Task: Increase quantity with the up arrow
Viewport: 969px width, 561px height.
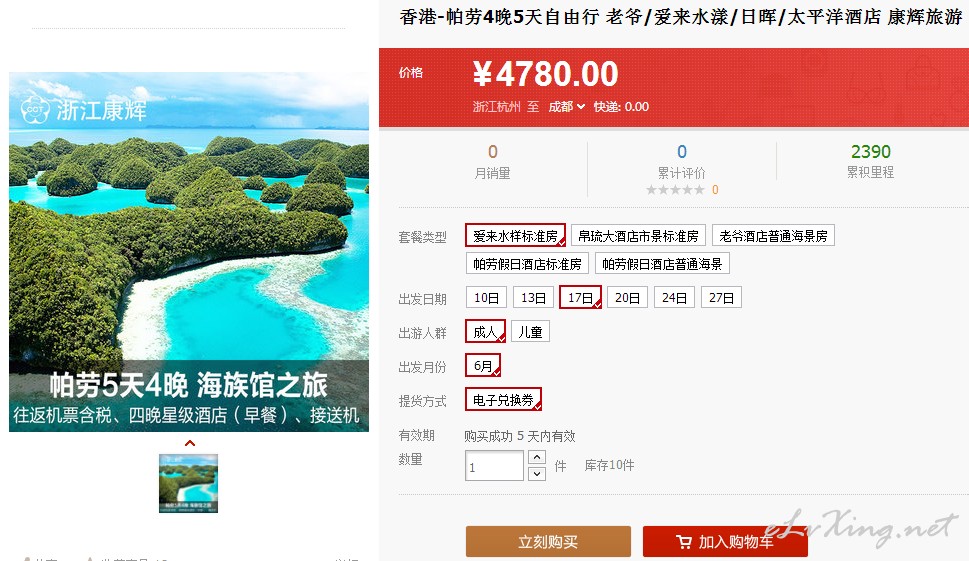Action: pos(537,457)
